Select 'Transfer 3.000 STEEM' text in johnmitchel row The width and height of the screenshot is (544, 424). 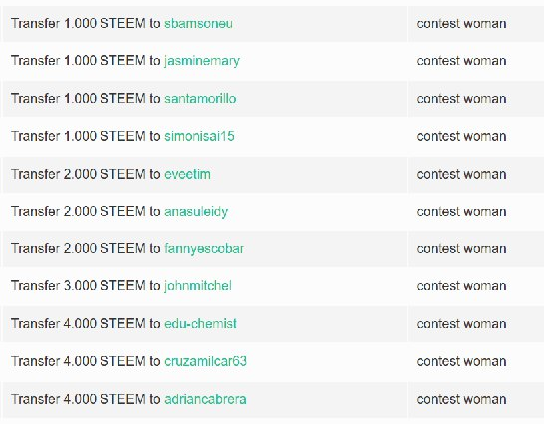(78, 286)
